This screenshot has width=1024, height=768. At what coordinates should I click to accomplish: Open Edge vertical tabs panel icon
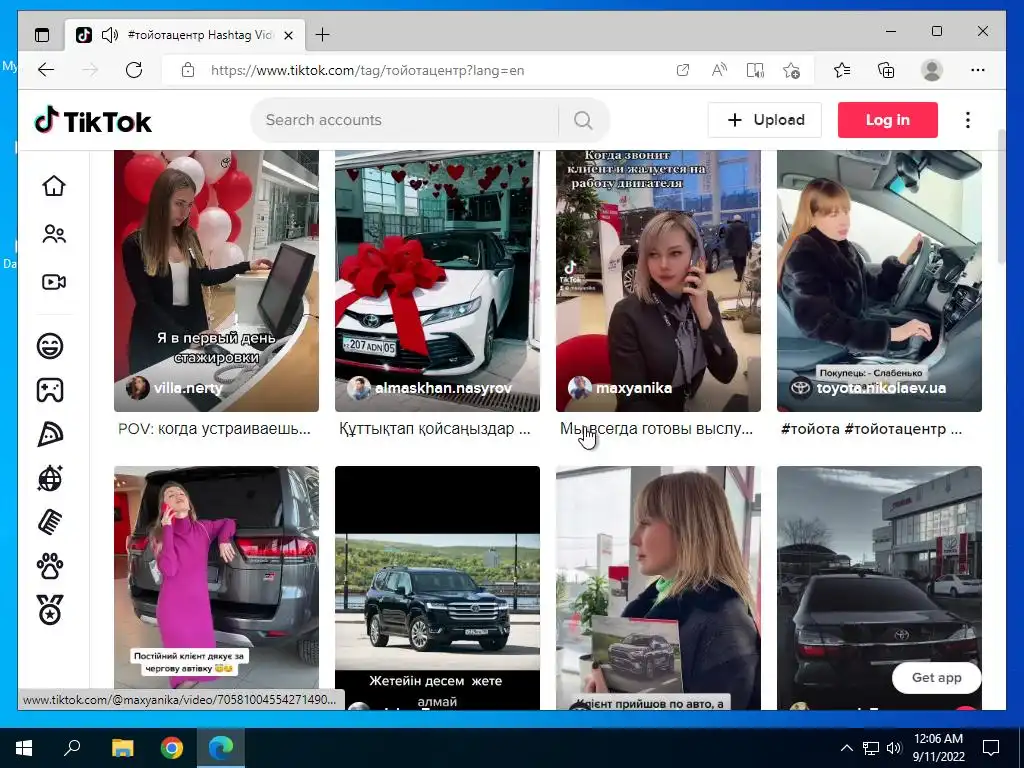pyautogui.click(x=42, y=35)
